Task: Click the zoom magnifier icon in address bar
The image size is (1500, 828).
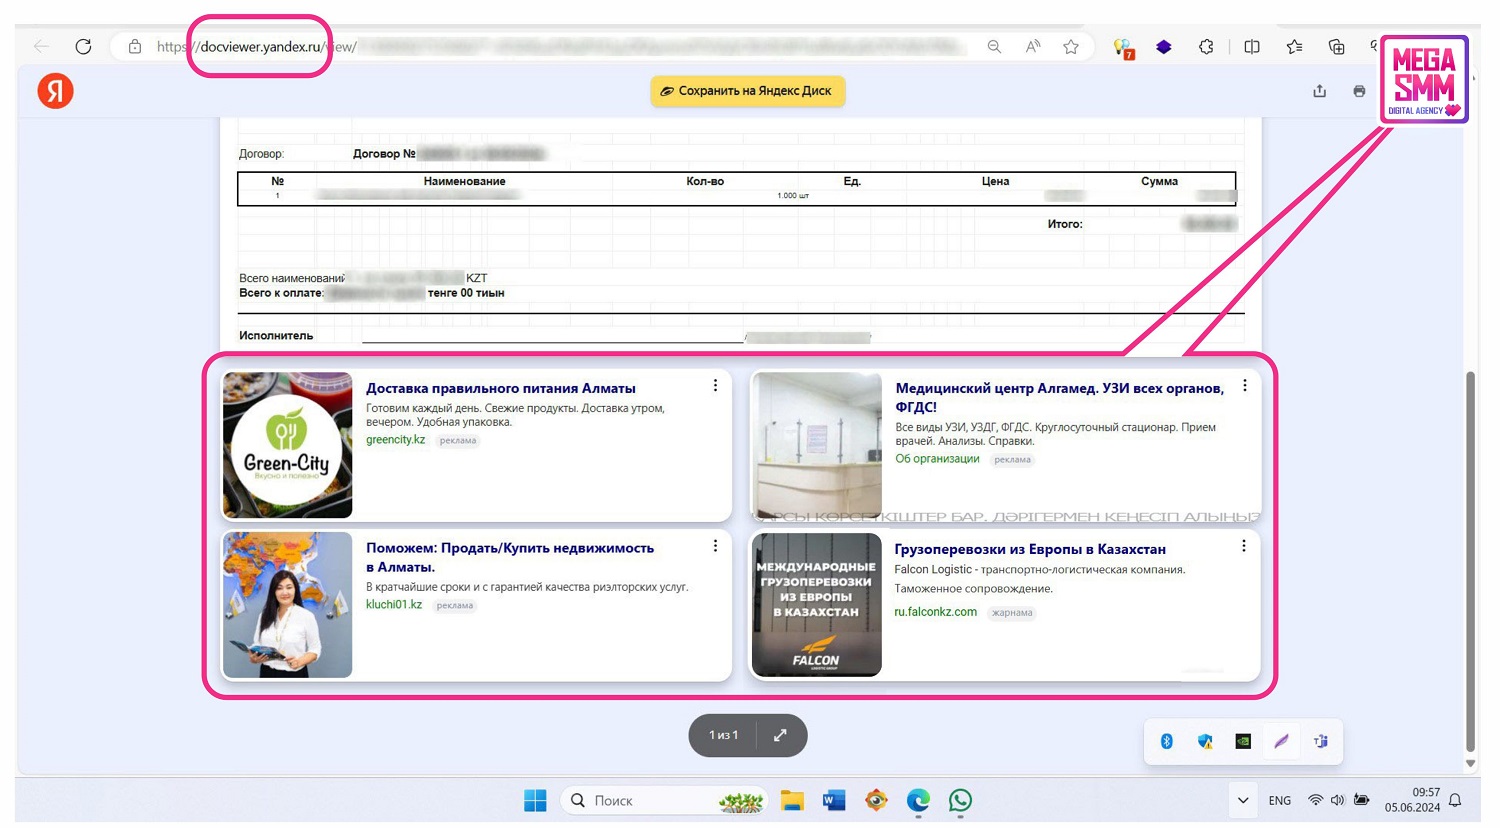Action: tap(994, 46)
